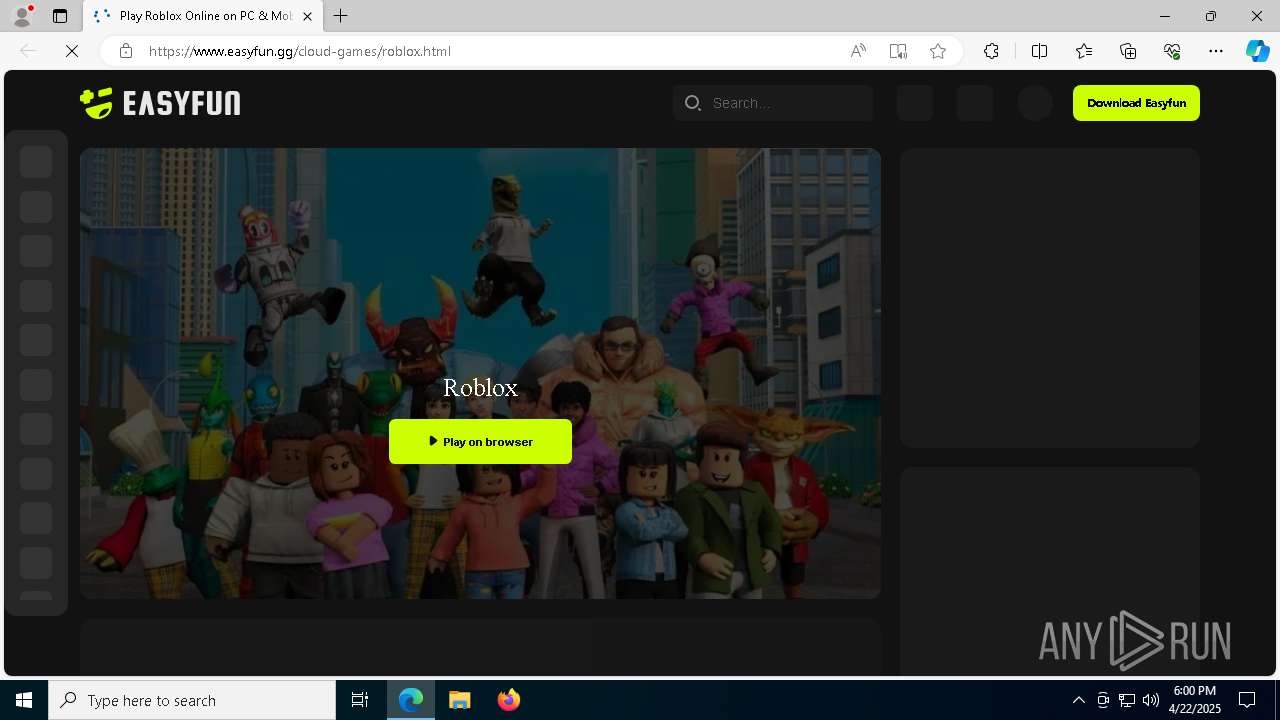Screen dimensions: 1280x720
Task: Select the Play Roblox Online tab
Action: [x=203, y=16]
